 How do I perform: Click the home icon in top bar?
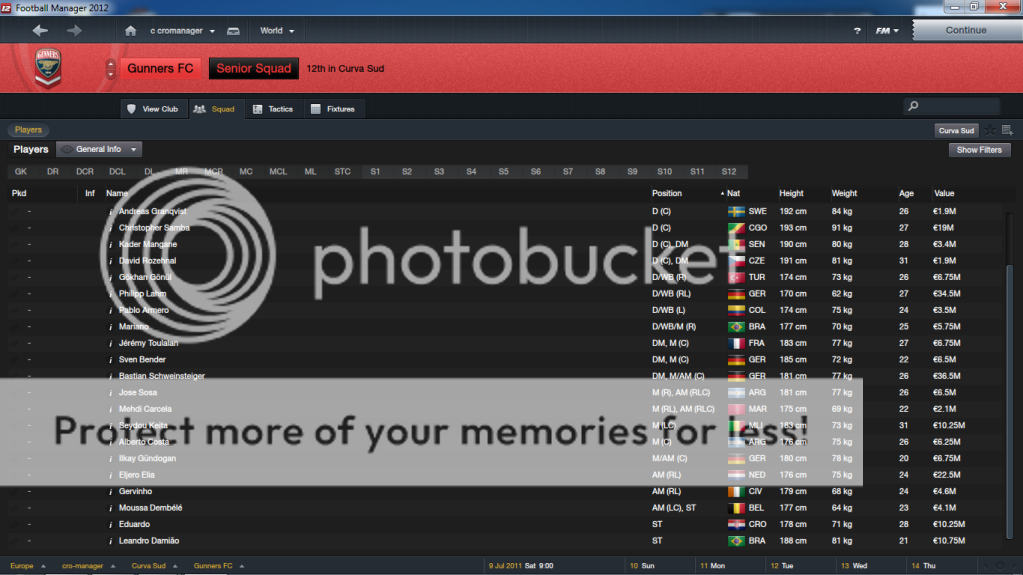point(130,31)
